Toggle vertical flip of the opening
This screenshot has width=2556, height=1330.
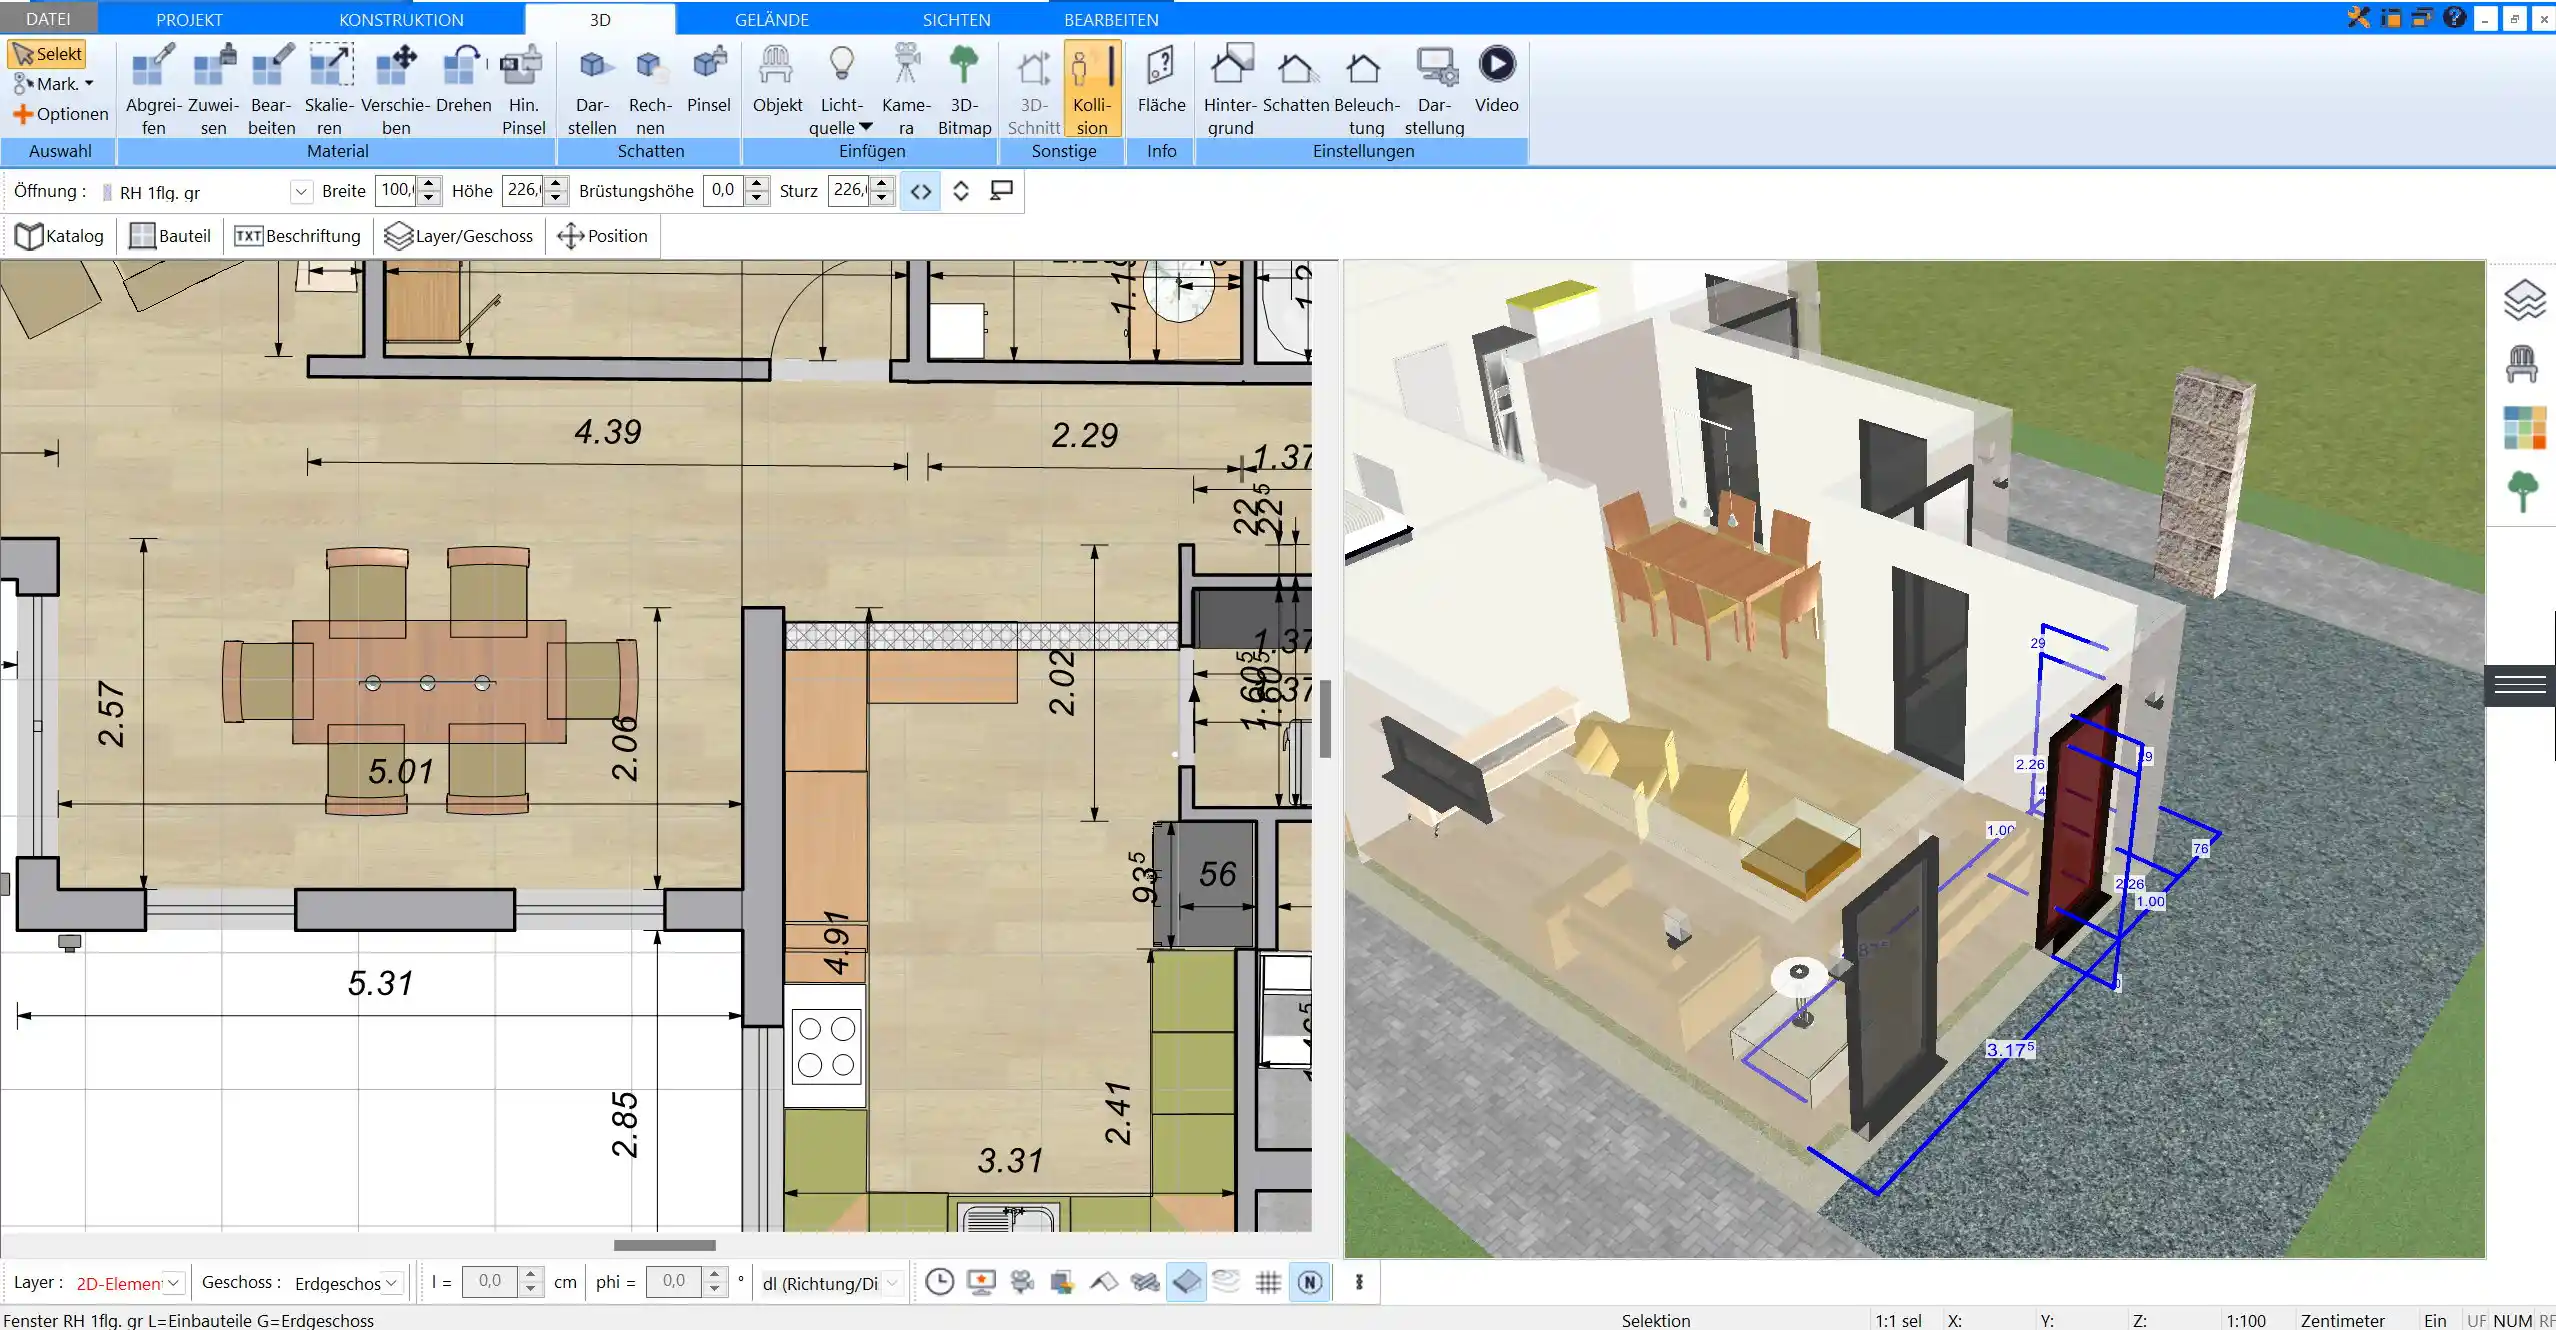(961, 191)
